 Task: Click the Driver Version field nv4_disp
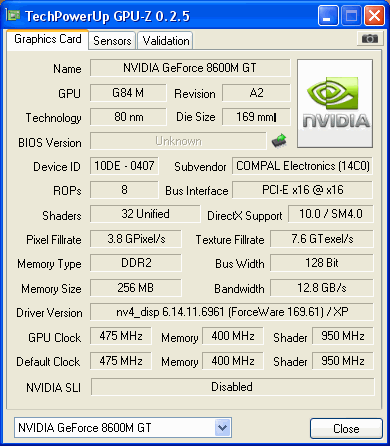coord(232,312)
